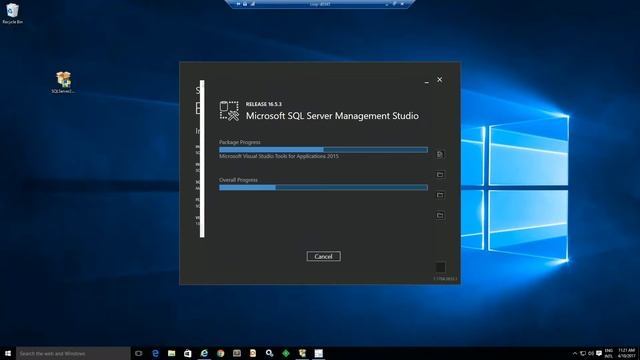640x360 pixels.
Task: Open the Windows Store taskbar icon
Action: click(x=188, y=353)
